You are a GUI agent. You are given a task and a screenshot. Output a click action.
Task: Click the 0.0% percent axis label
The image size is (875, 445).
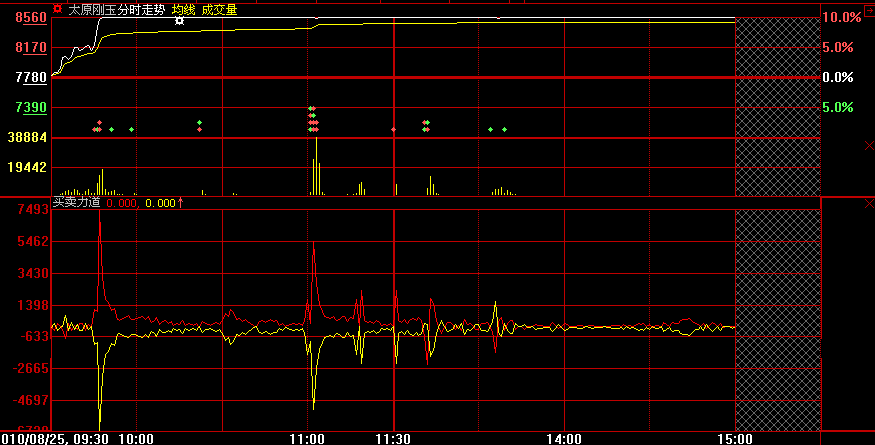tap(838, 77)
